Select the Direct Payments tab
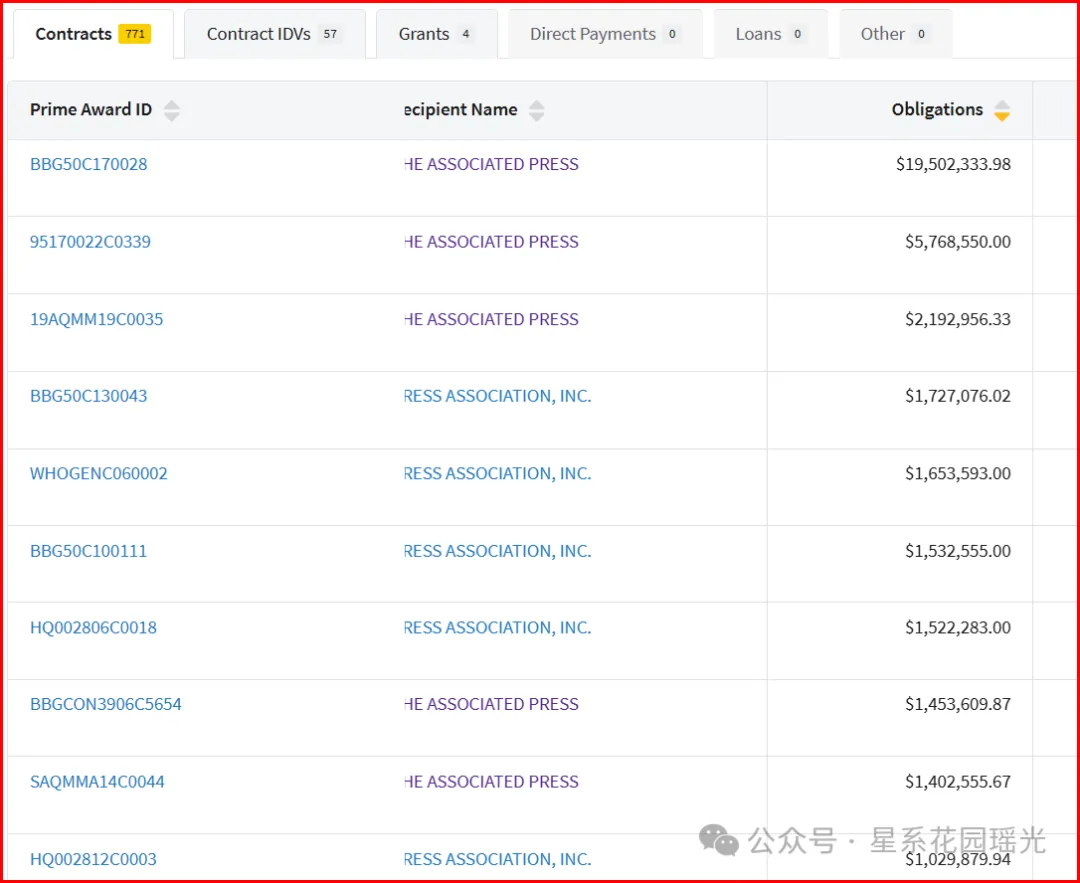The image size is (1080, 883). [605, 34]
